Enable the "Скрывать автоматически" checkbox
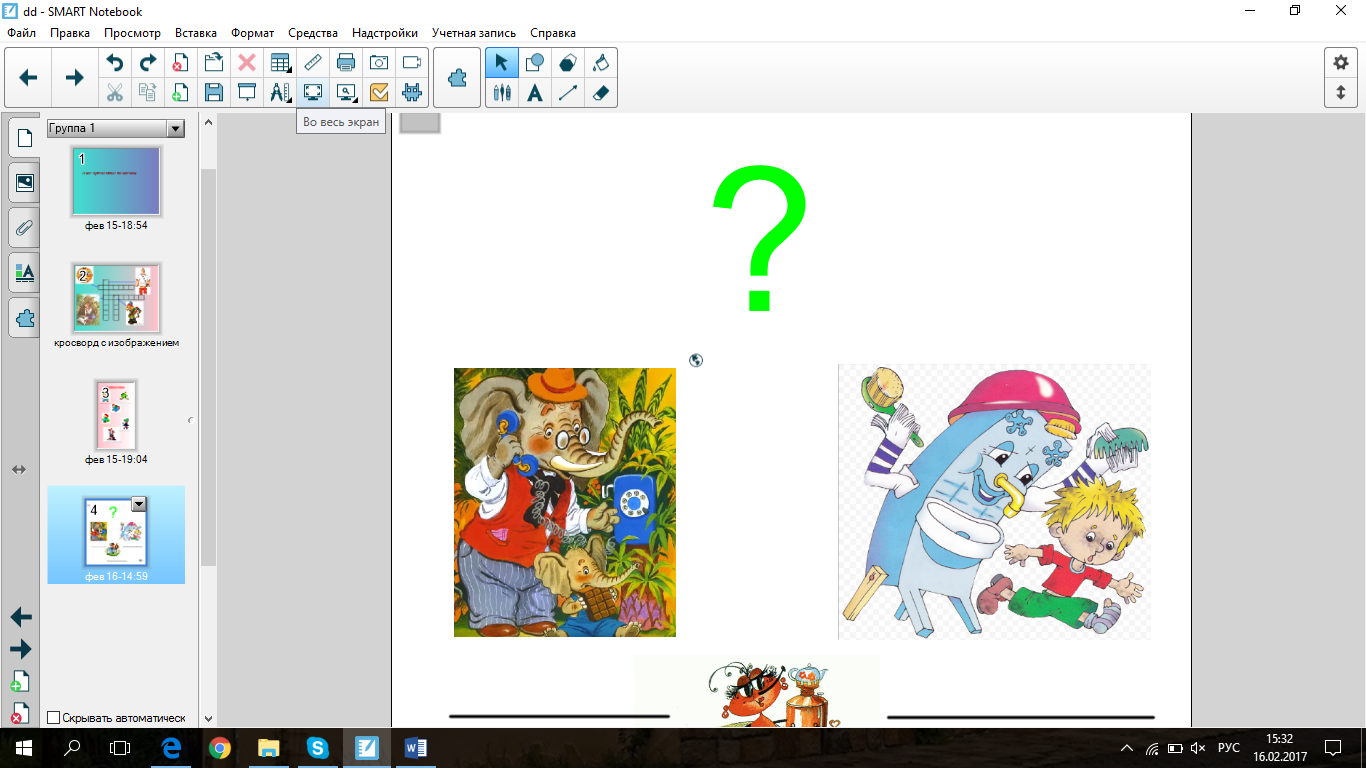 [x=54, y=717]
